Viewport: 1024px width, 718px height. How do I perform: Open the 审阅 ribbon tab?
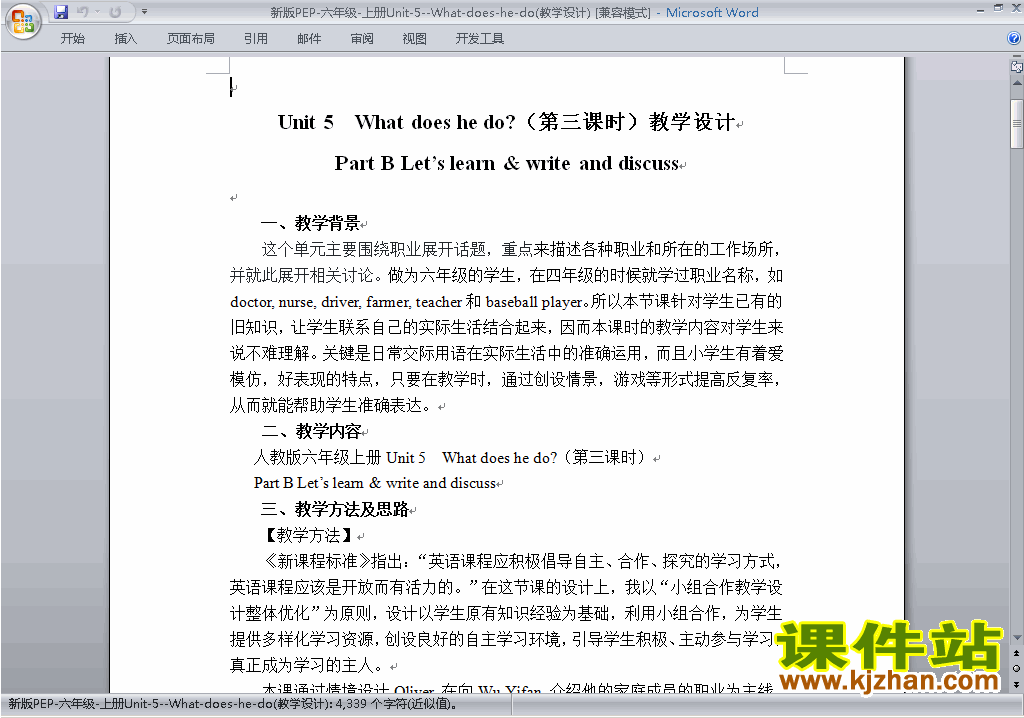click(x=362, y=39)
